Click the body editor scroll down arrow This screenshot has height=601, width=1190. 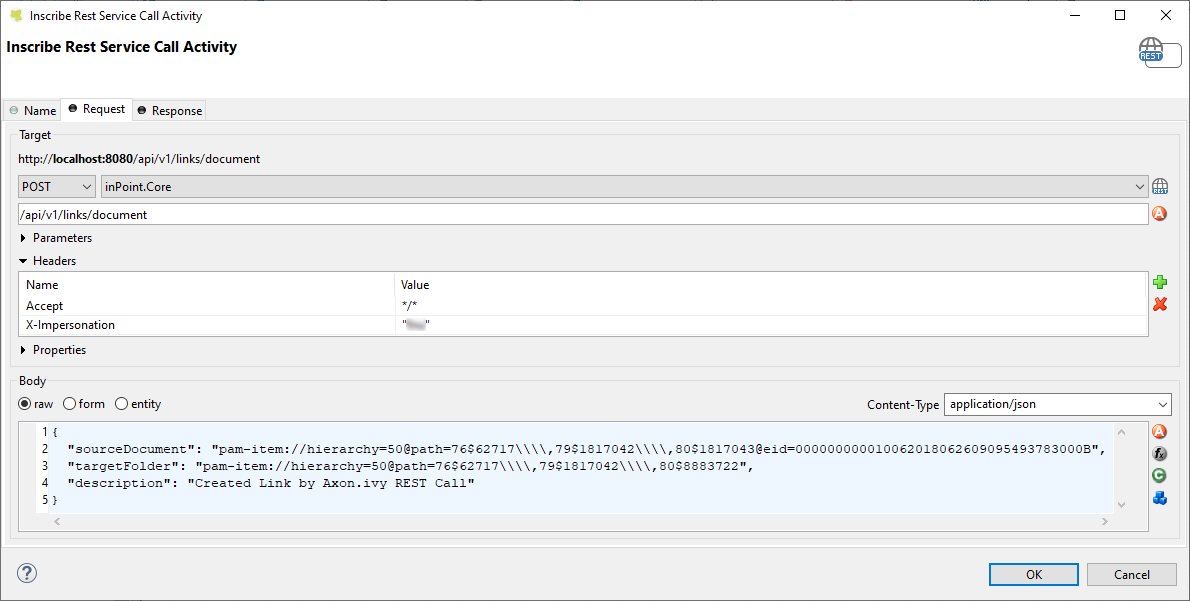1122,505
